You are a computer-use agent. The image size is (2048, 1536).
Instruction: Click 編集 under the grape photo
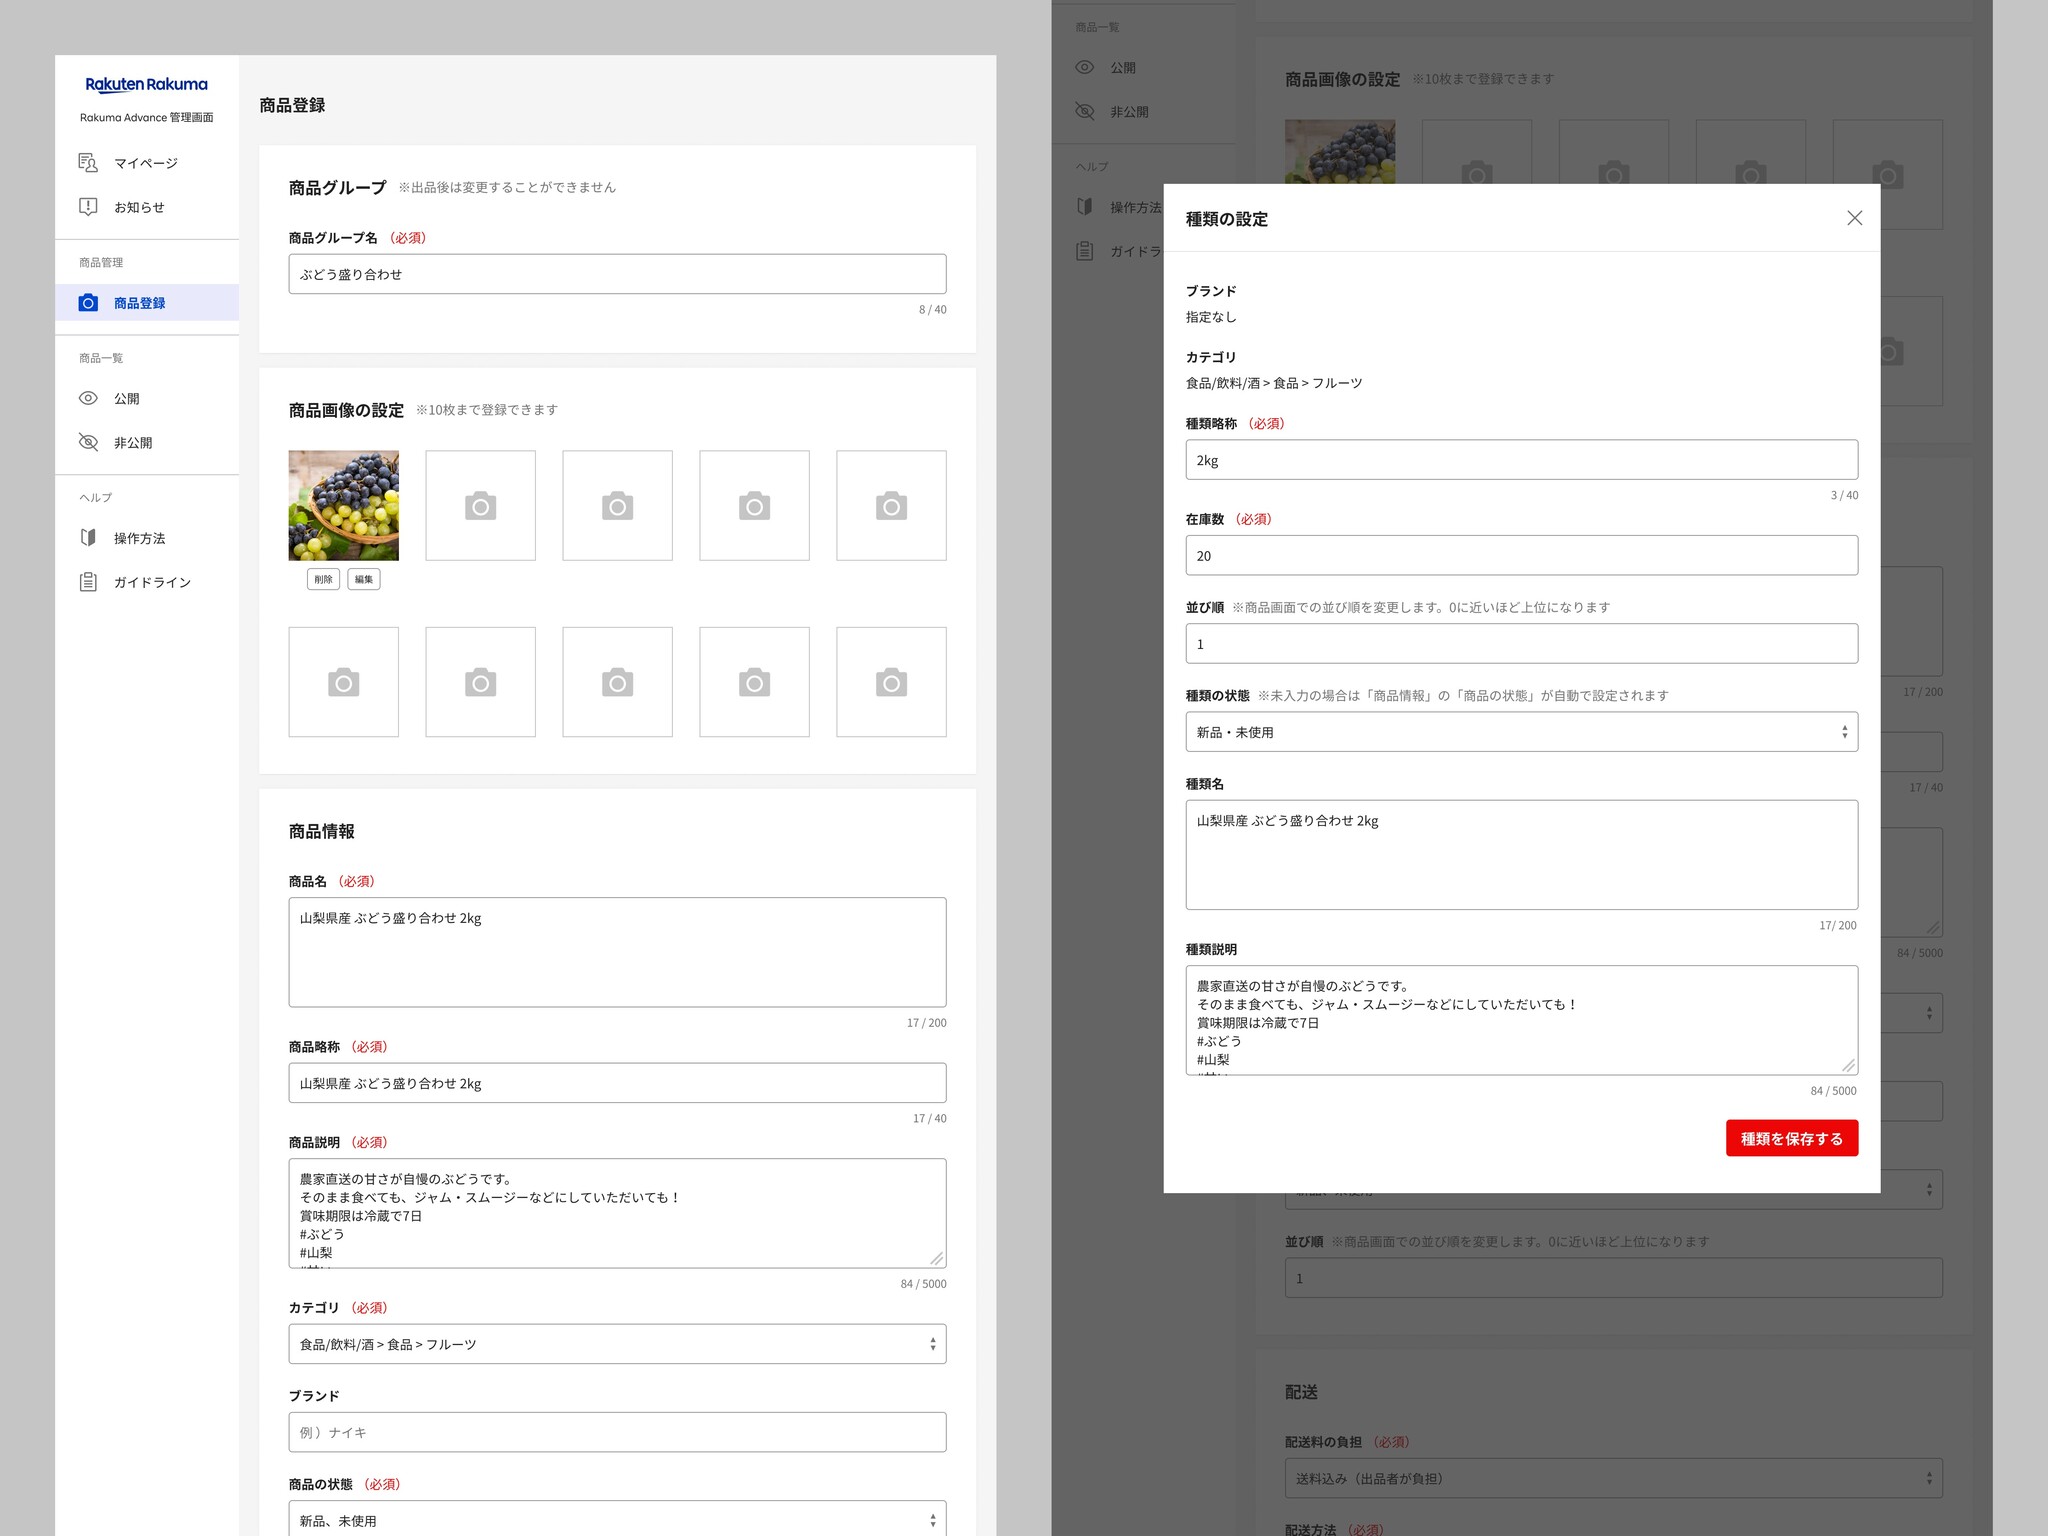363,579
